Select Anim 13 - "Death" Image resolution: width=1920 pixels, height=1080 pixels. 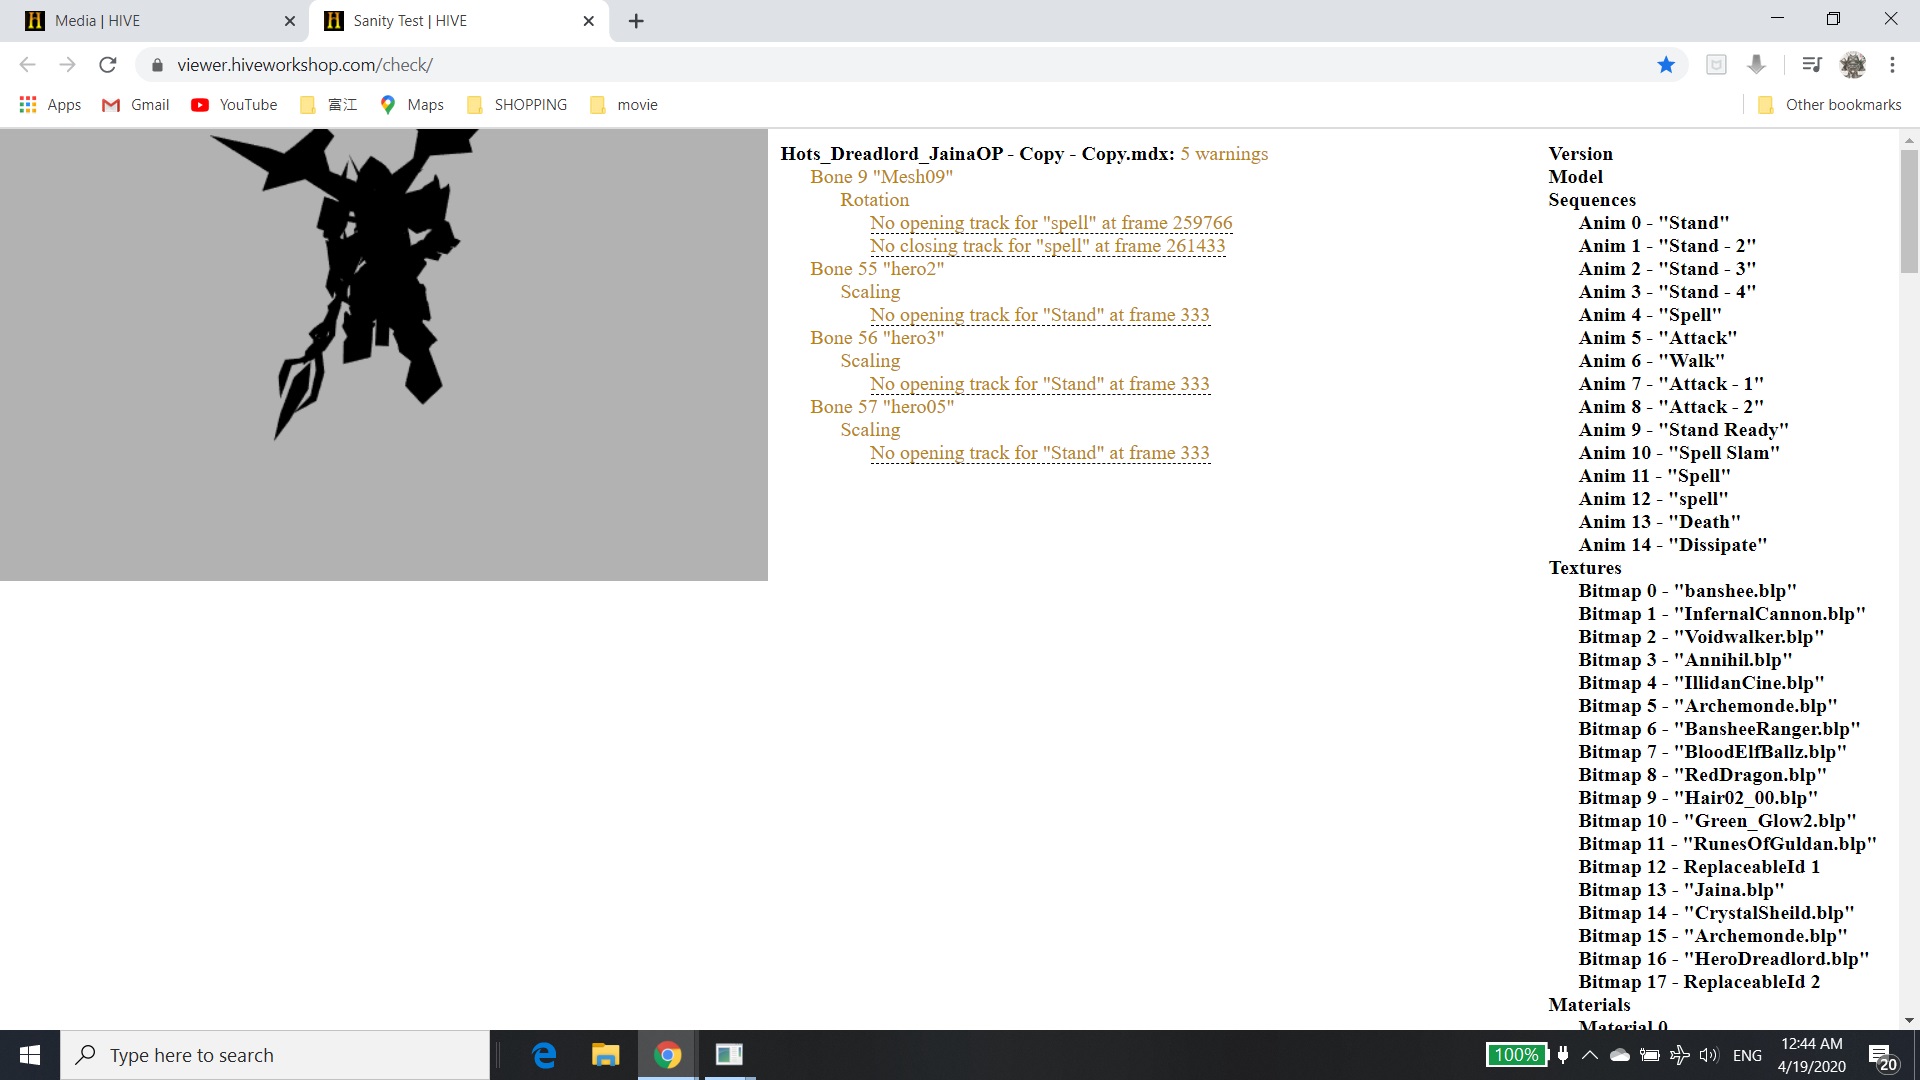pos(1659,522)
